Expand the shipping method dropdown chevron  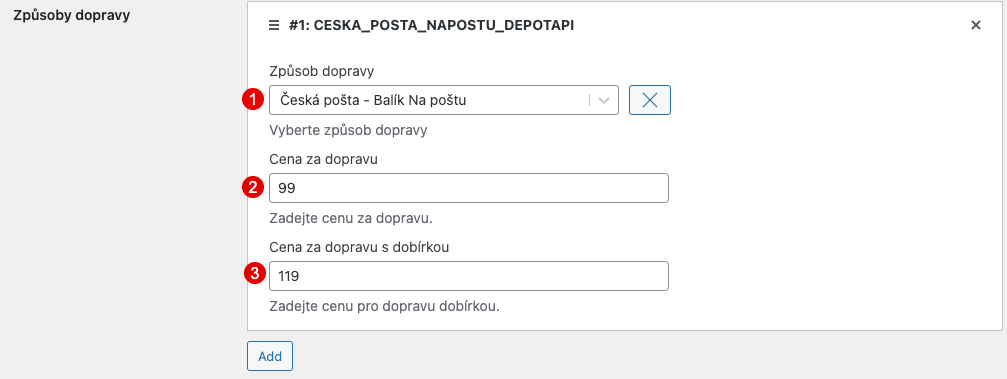tap(604, 100)
